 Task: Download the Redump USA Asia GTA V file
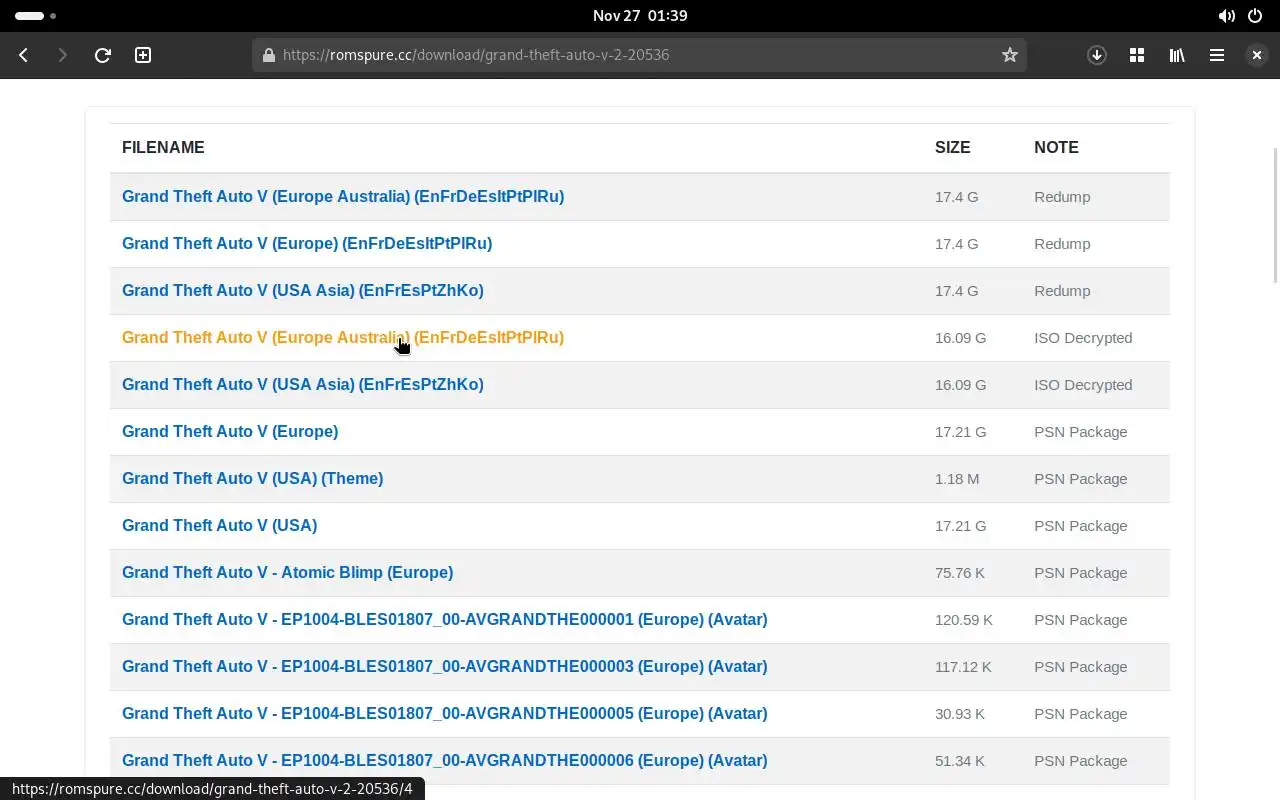pyautogui.click(x=303, y=291)
